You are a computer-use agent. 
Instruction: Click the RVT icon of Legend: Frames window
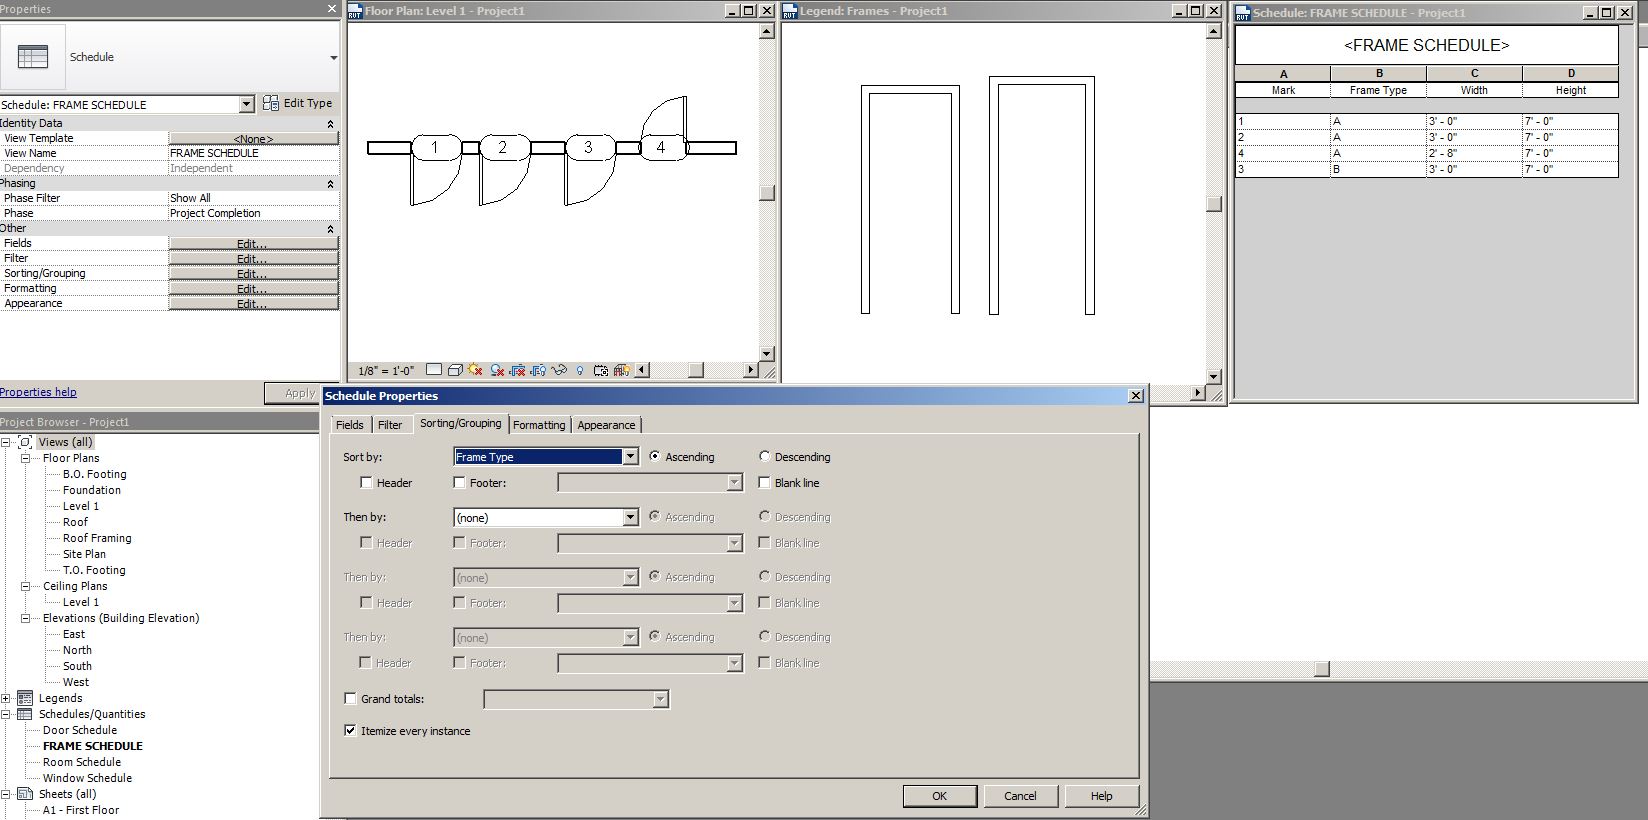click(790, 11)
